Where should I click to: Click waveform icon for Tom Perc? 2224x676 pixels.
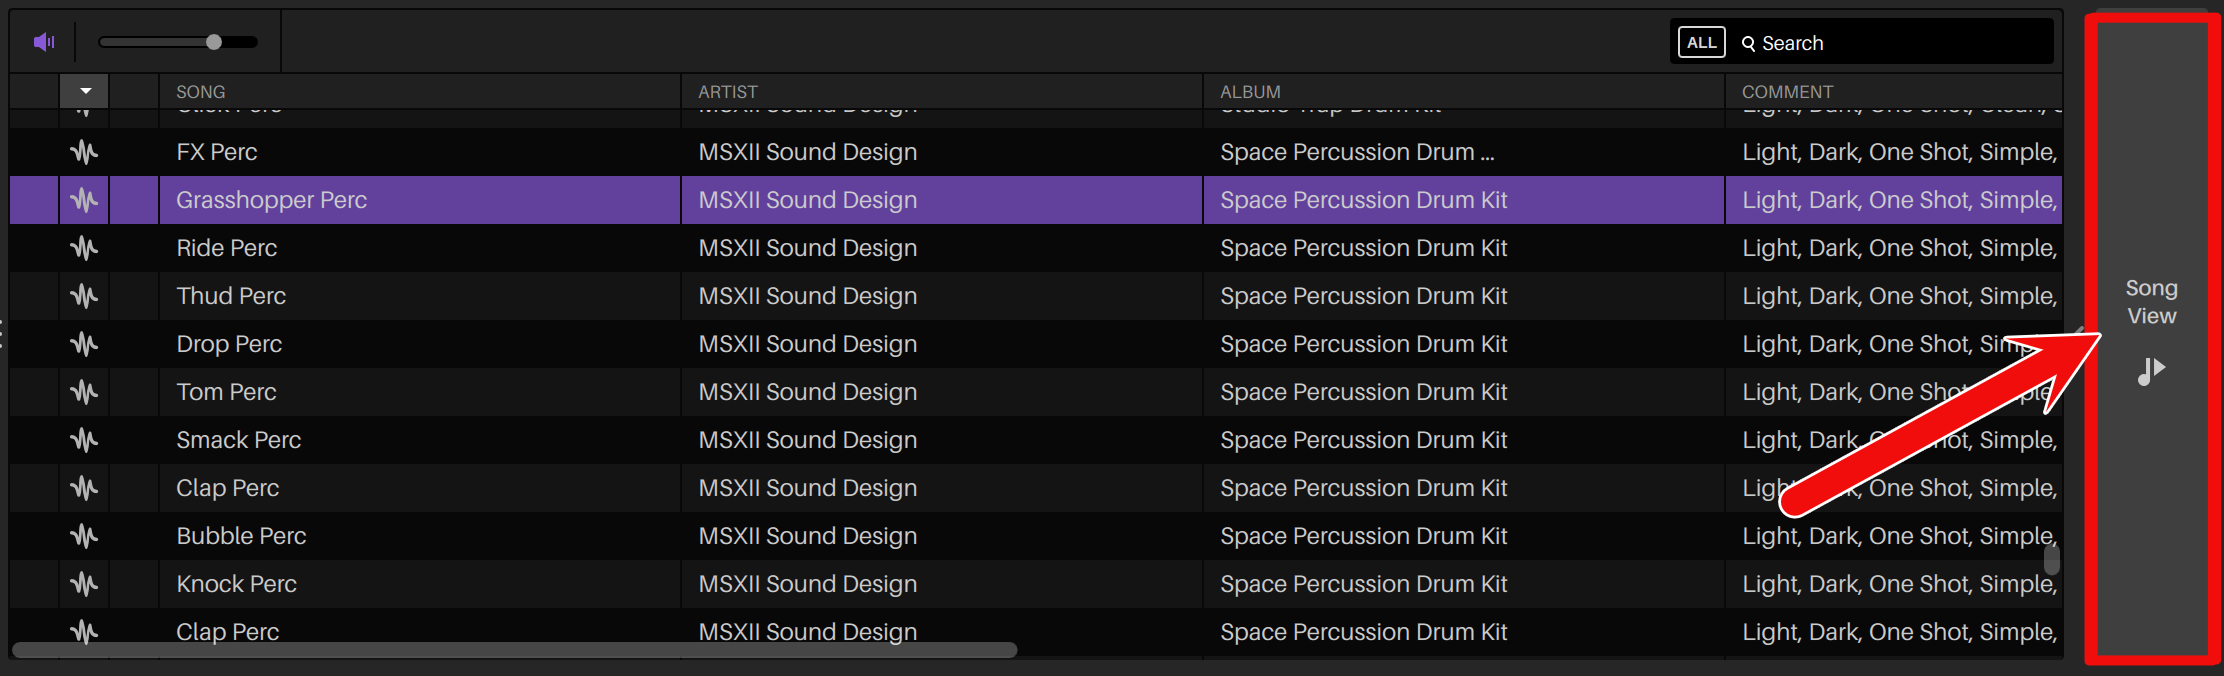[x=85, y=392]
